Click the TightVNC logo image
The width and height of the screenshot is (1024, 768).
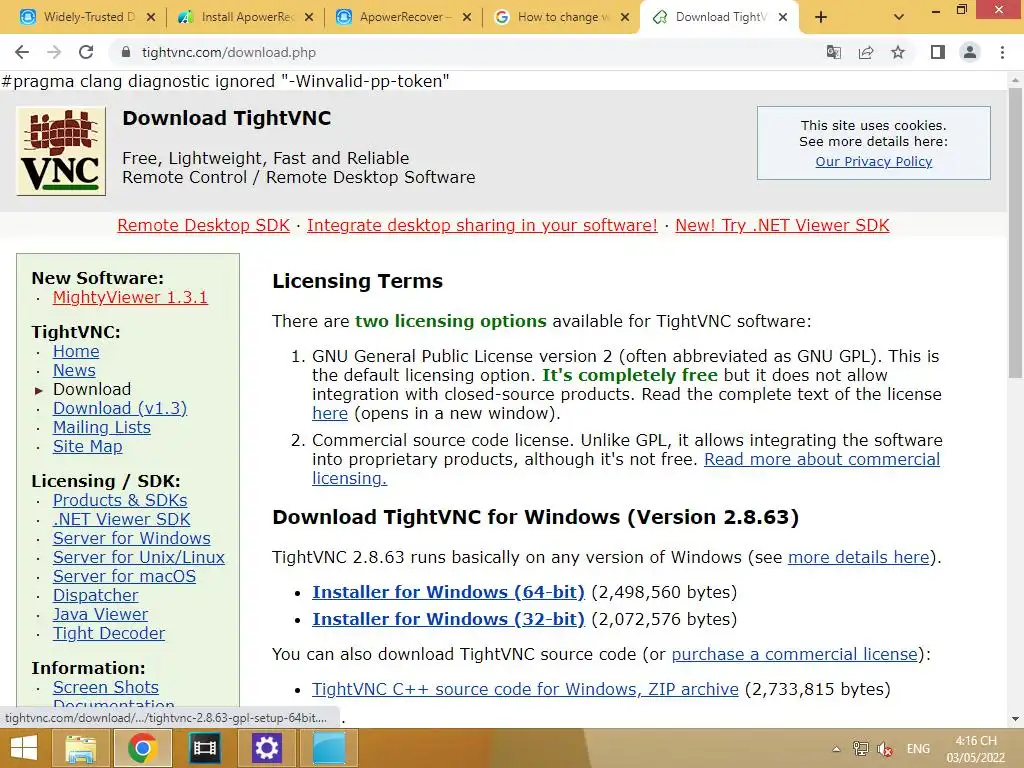click(x=61, y=151)
